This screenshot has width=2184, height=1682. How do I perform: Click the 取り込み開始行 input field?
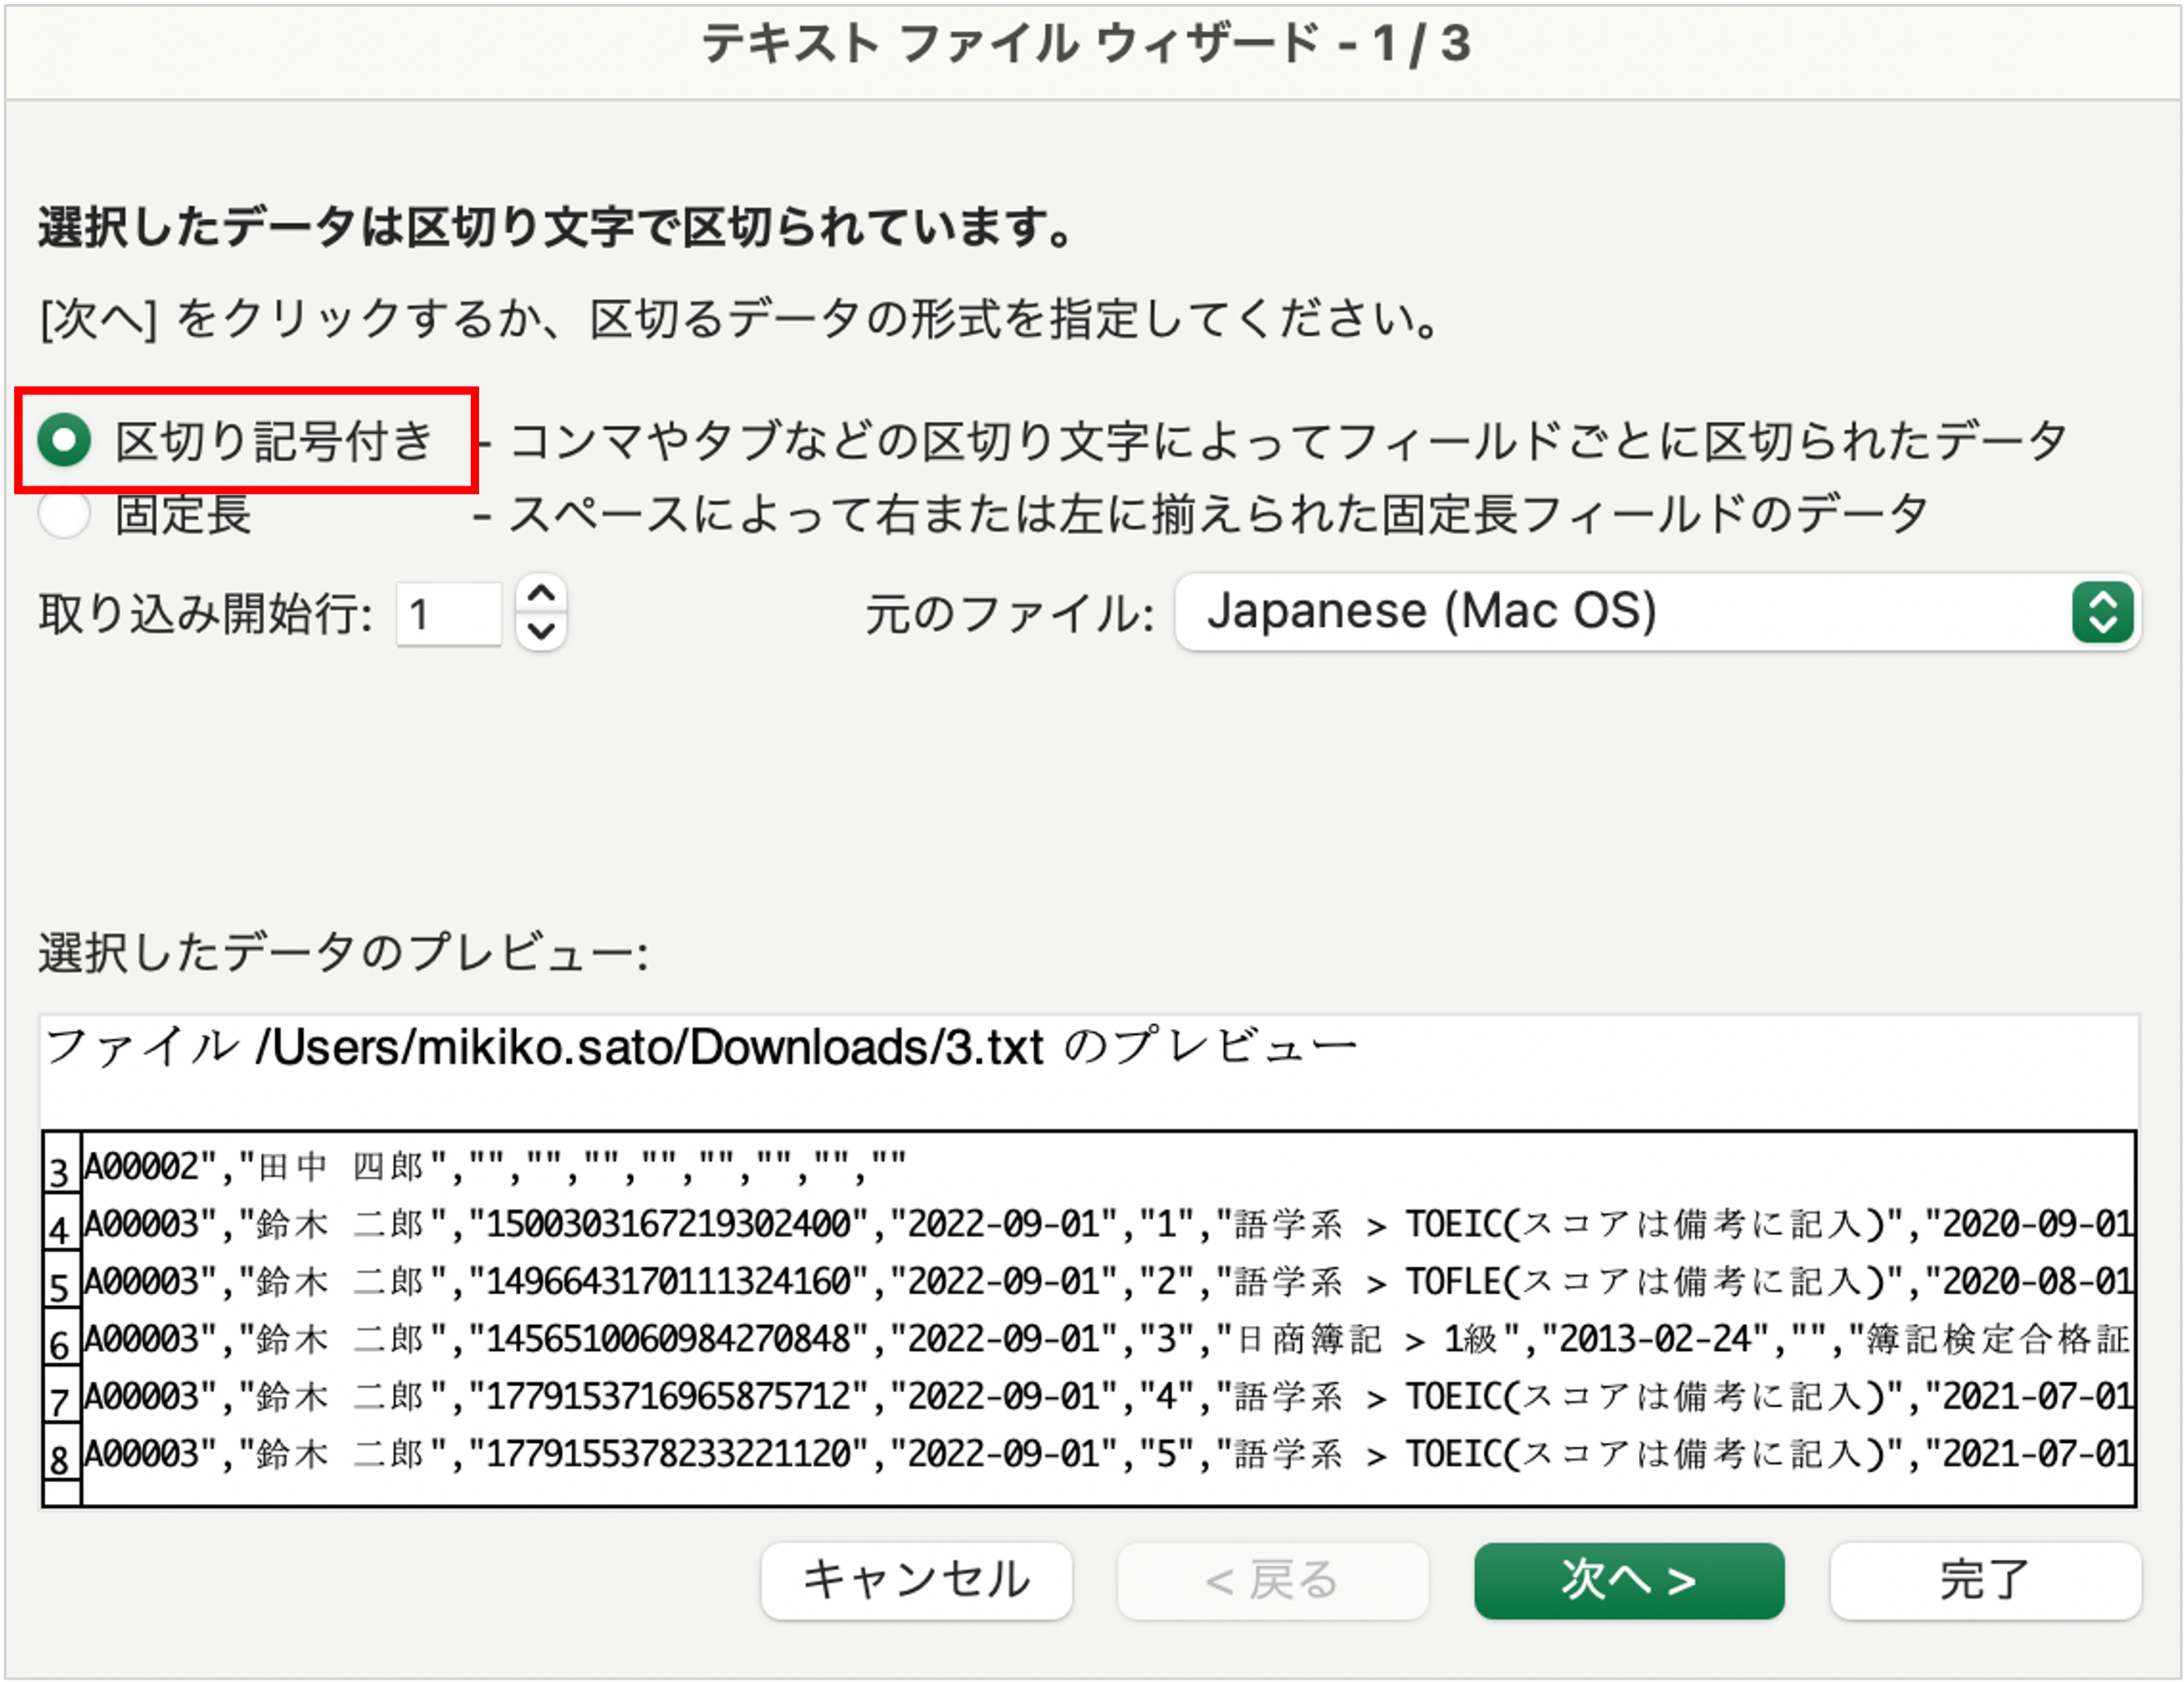pyautogui.click(x=447, y=614)
